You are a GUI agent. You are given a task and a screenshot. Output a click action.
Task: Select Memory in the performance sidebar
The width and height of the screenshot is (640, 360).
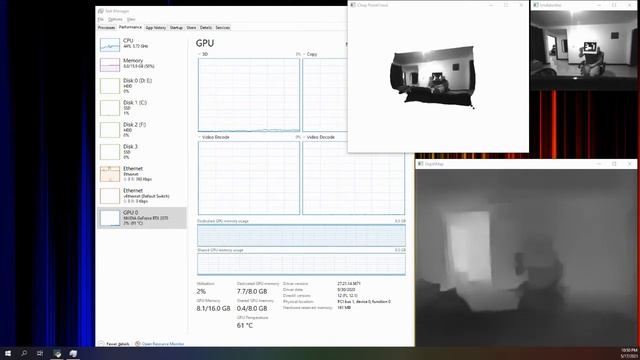click(142, 64)
